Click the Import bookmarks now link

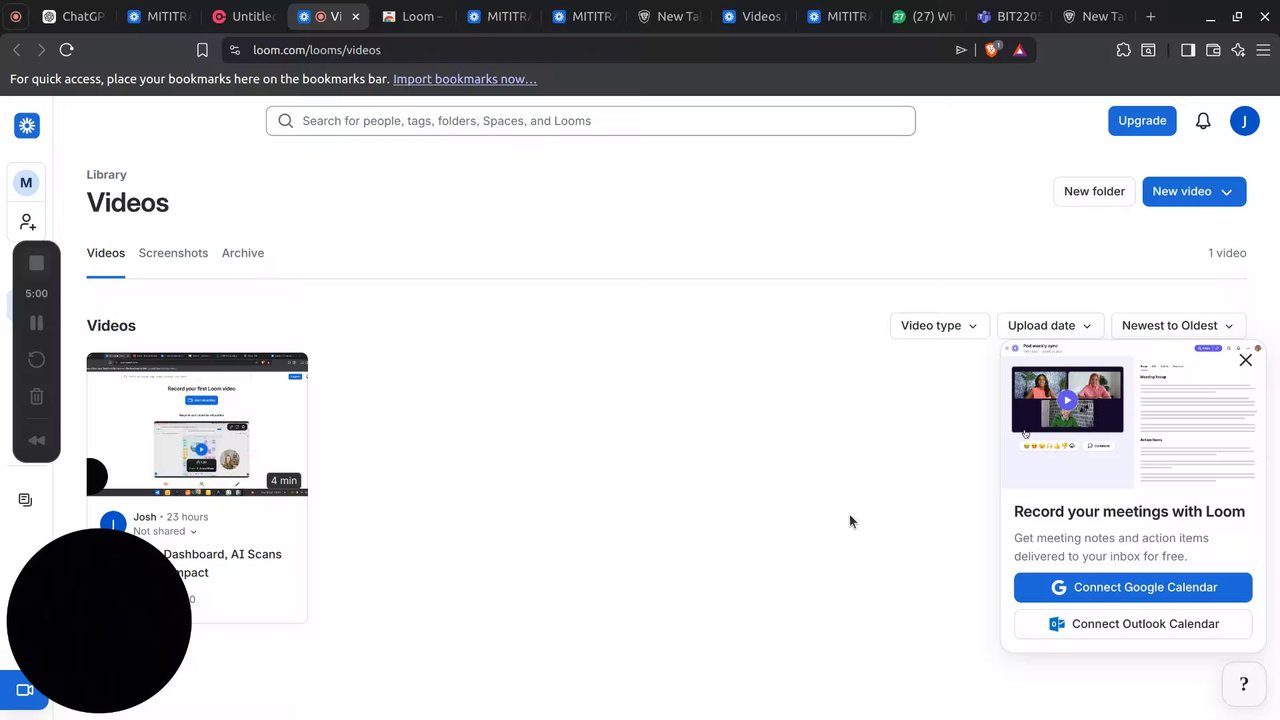(465, 79)
